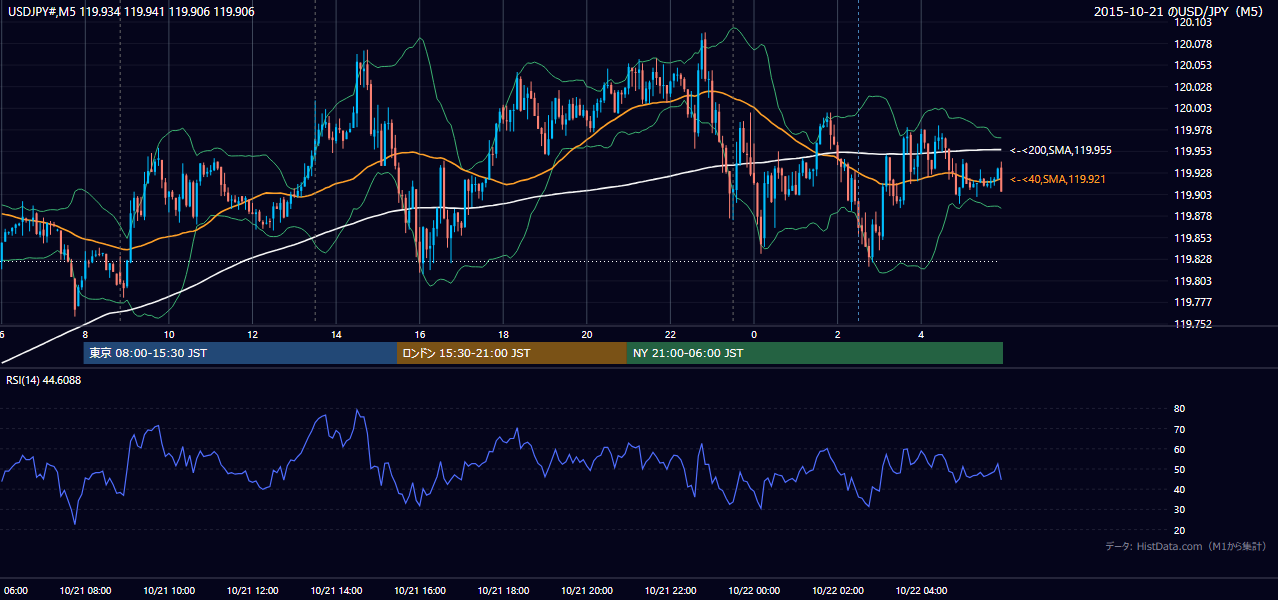Click price axis value 119.777

click(1195, 302)
